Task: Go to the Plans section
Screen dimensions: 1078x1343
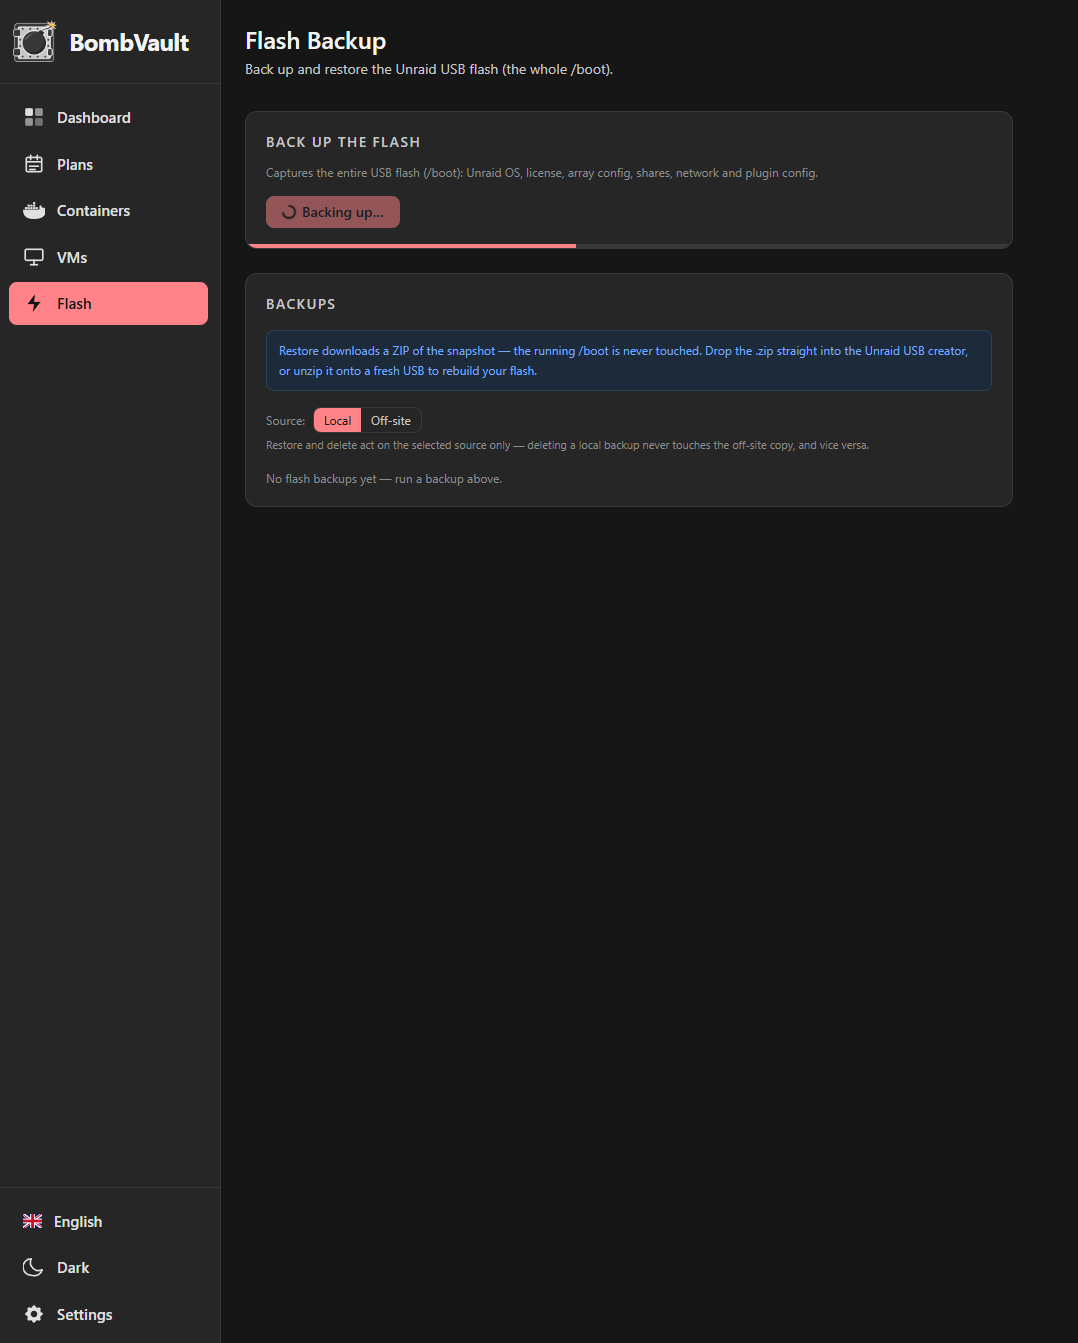Action: pyautogui.click(x=108, y=164)
